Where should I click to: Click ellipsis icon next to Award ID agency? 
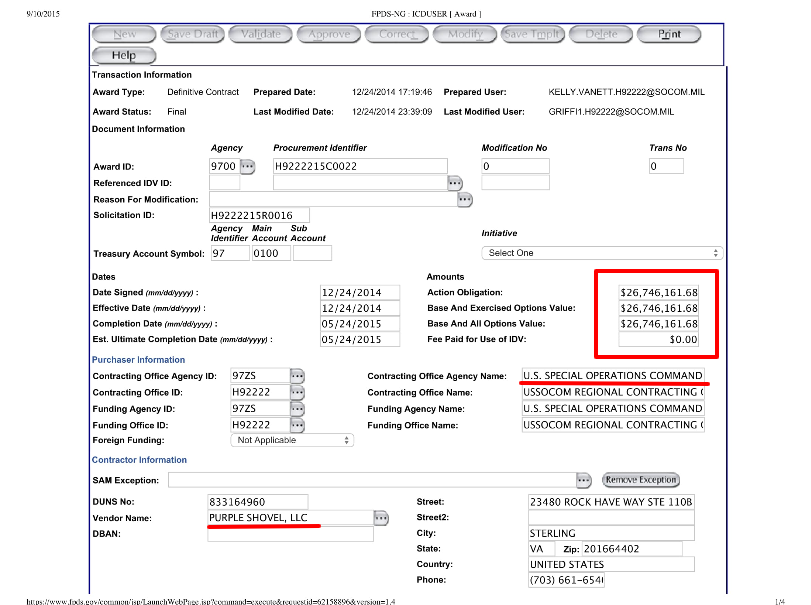248,166
